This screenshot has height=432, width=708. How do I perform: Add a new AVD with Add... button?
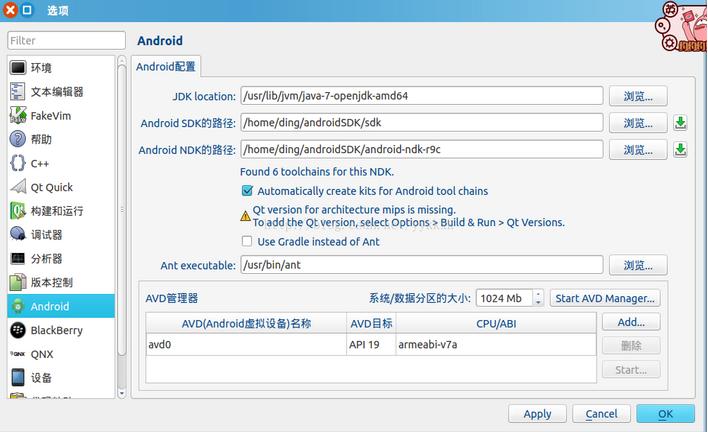pos(631,322)
